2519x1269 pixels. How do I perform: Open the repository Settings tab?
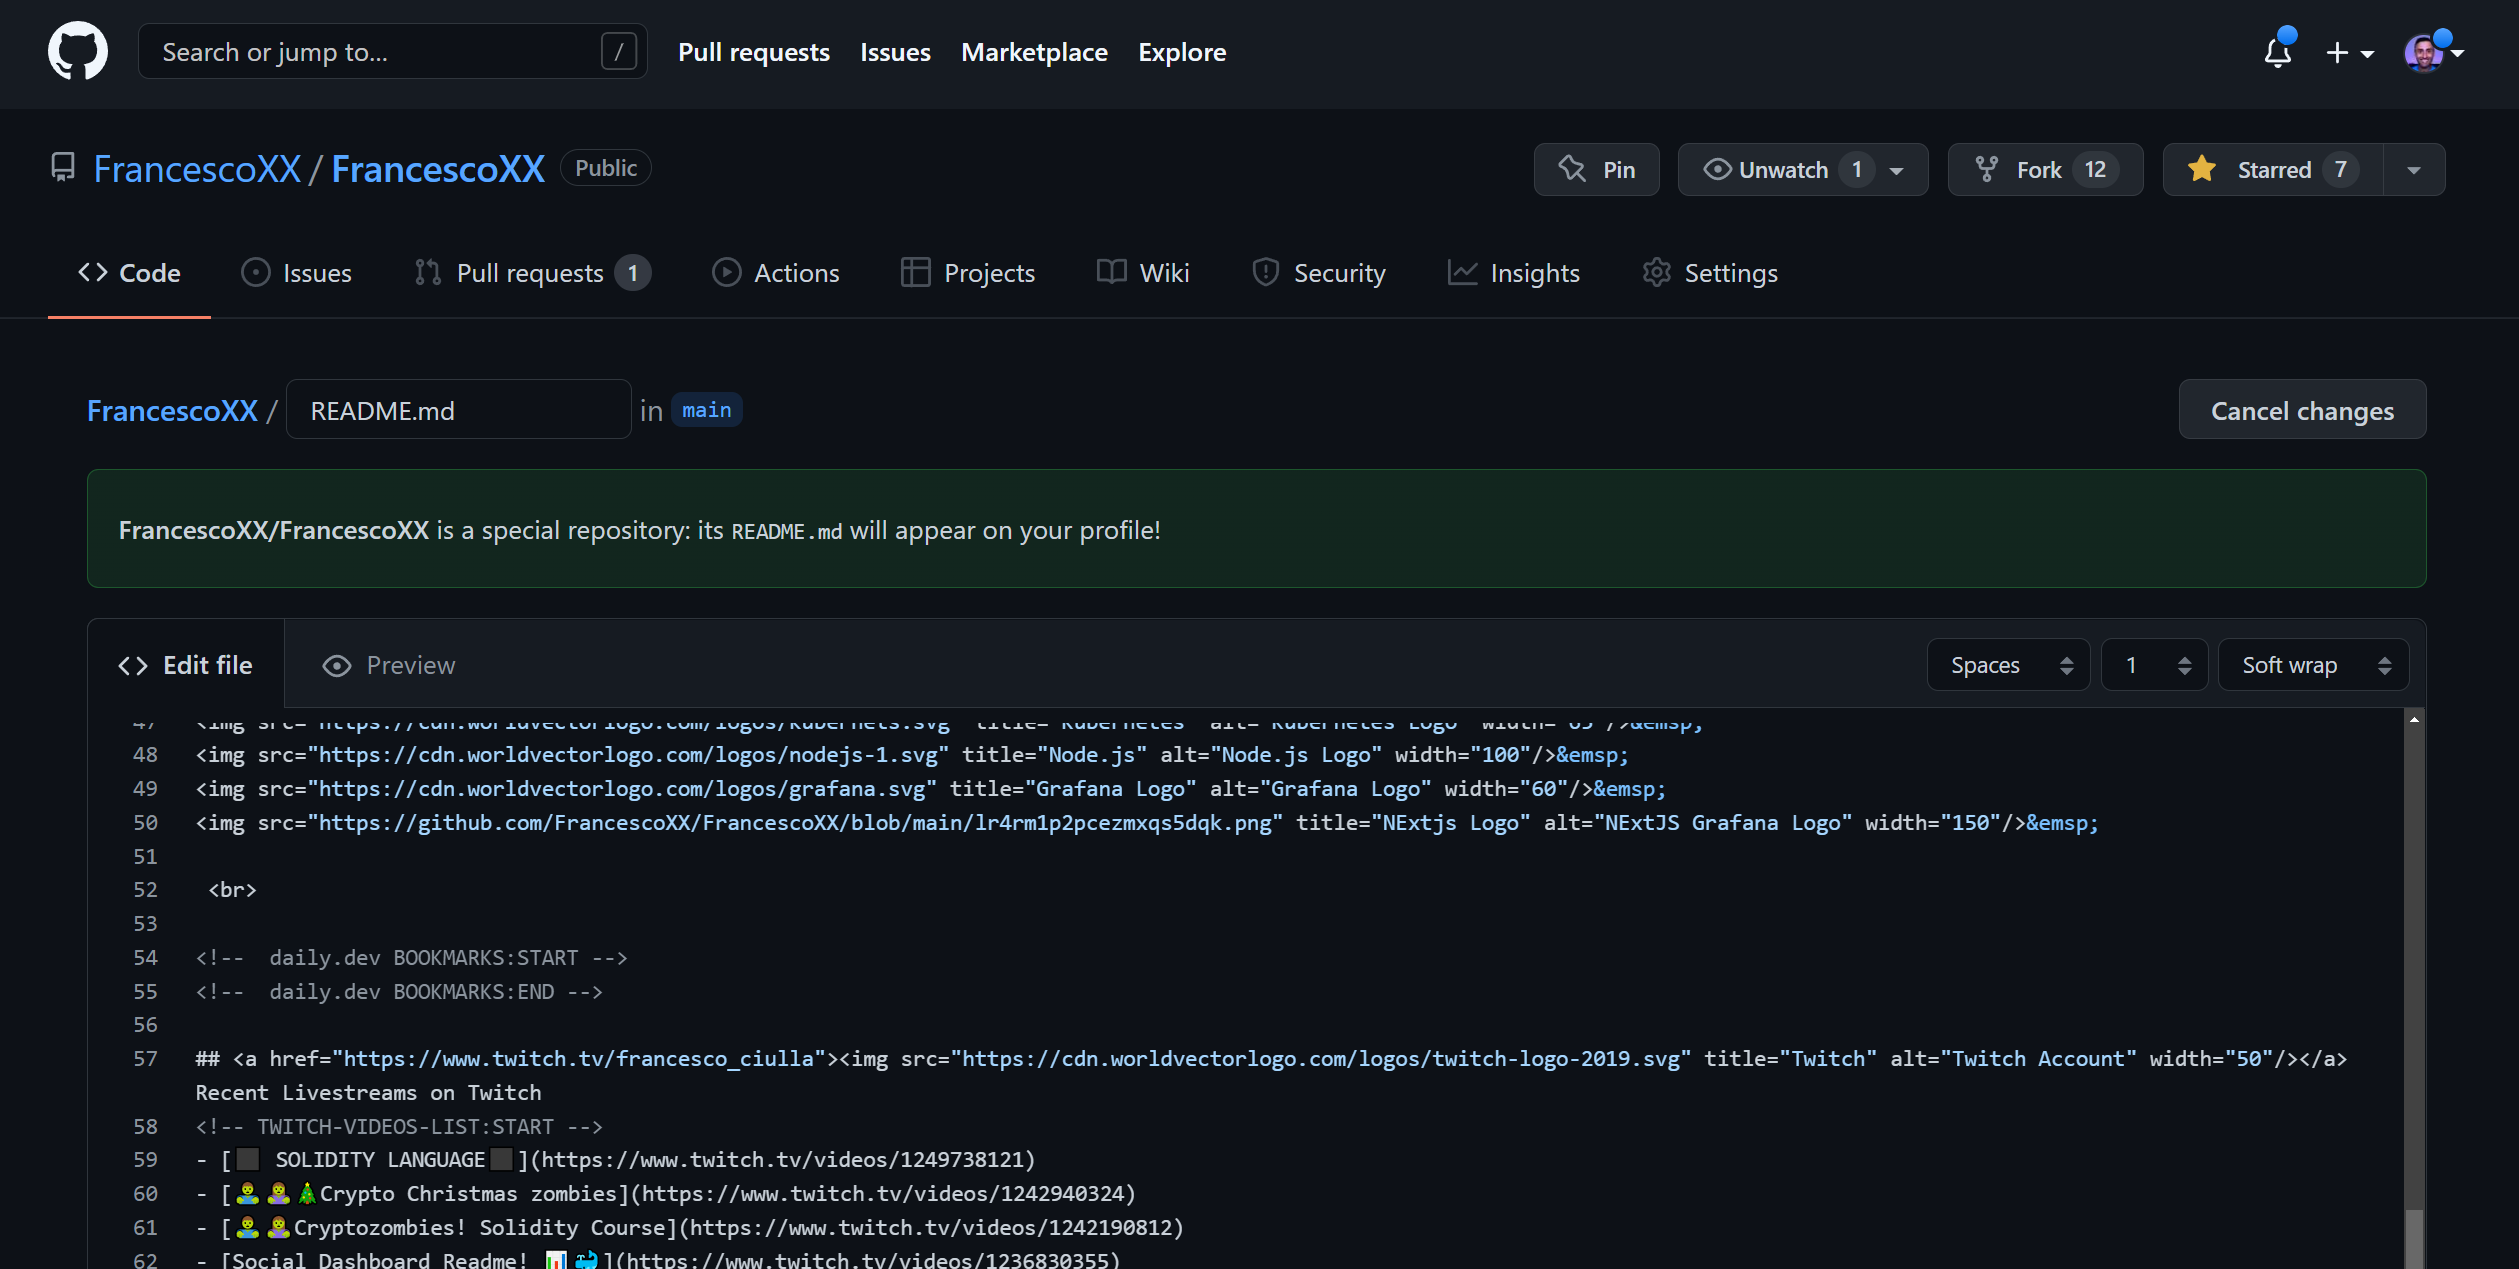(1710, 273)
